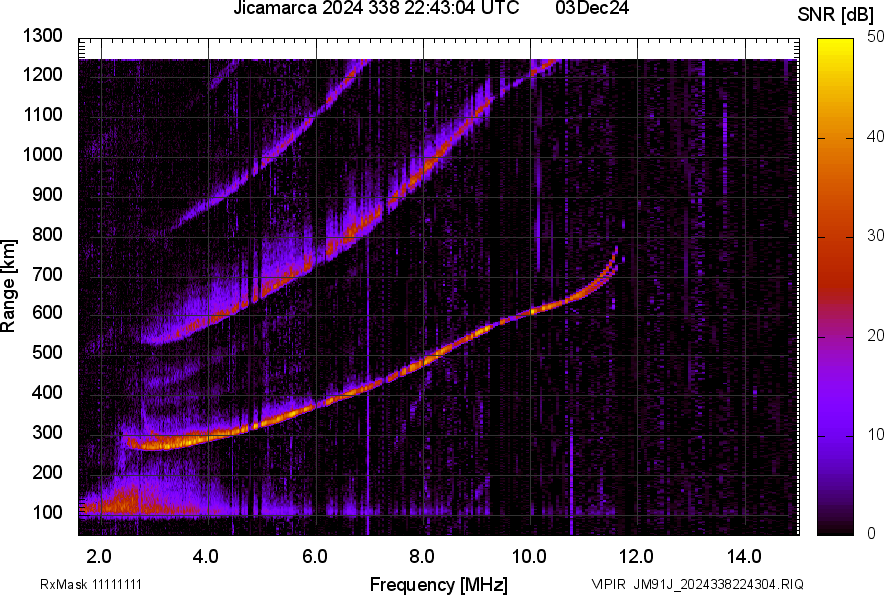Screen dimensions: 884x595
Task: Click the range tick label '1200'
Action: pos(43,74)
